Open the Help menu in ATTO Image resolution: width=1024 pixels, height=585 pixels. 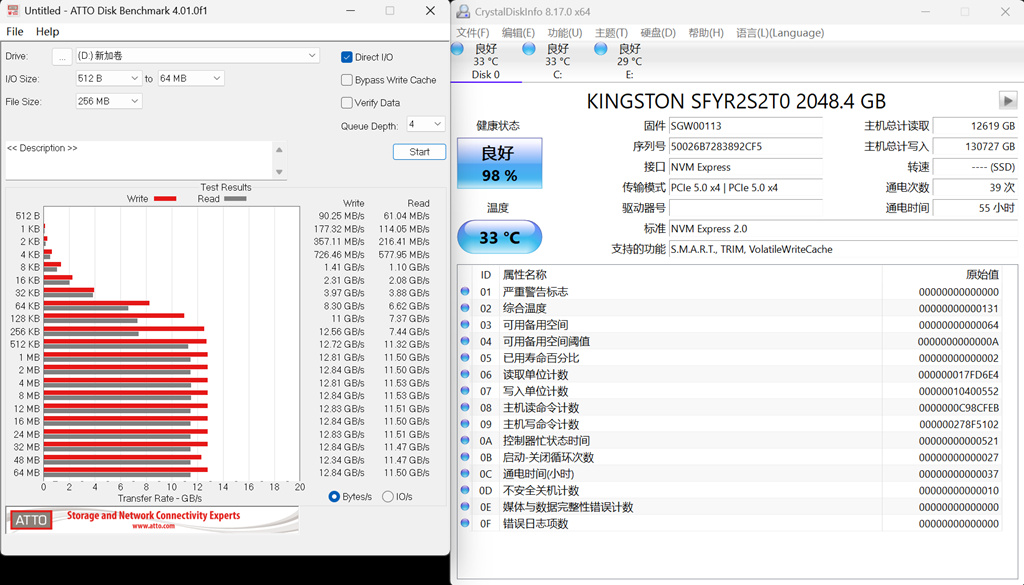pos(47,31)
